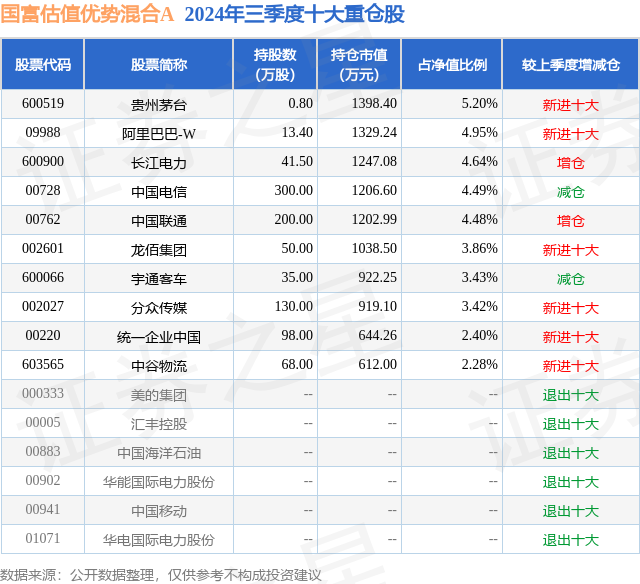Select stock code 00728
The width and height of the screenshot is (640, 584).
click(x=43, y=190)
